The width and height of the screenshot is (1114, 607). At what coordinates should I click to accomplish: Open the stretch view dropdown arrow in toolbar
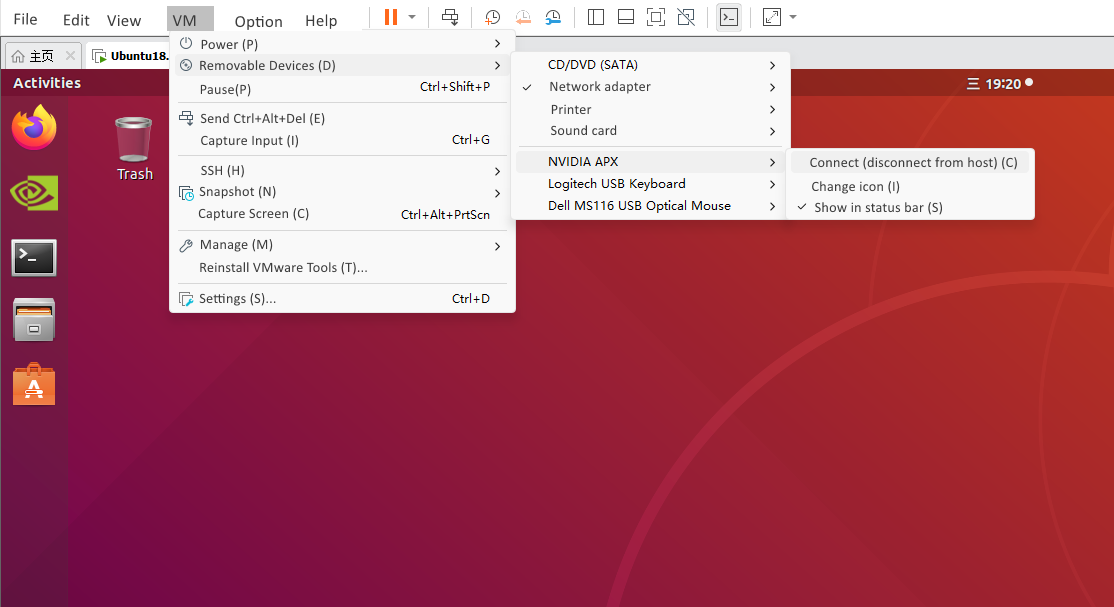tap(793, 18)
